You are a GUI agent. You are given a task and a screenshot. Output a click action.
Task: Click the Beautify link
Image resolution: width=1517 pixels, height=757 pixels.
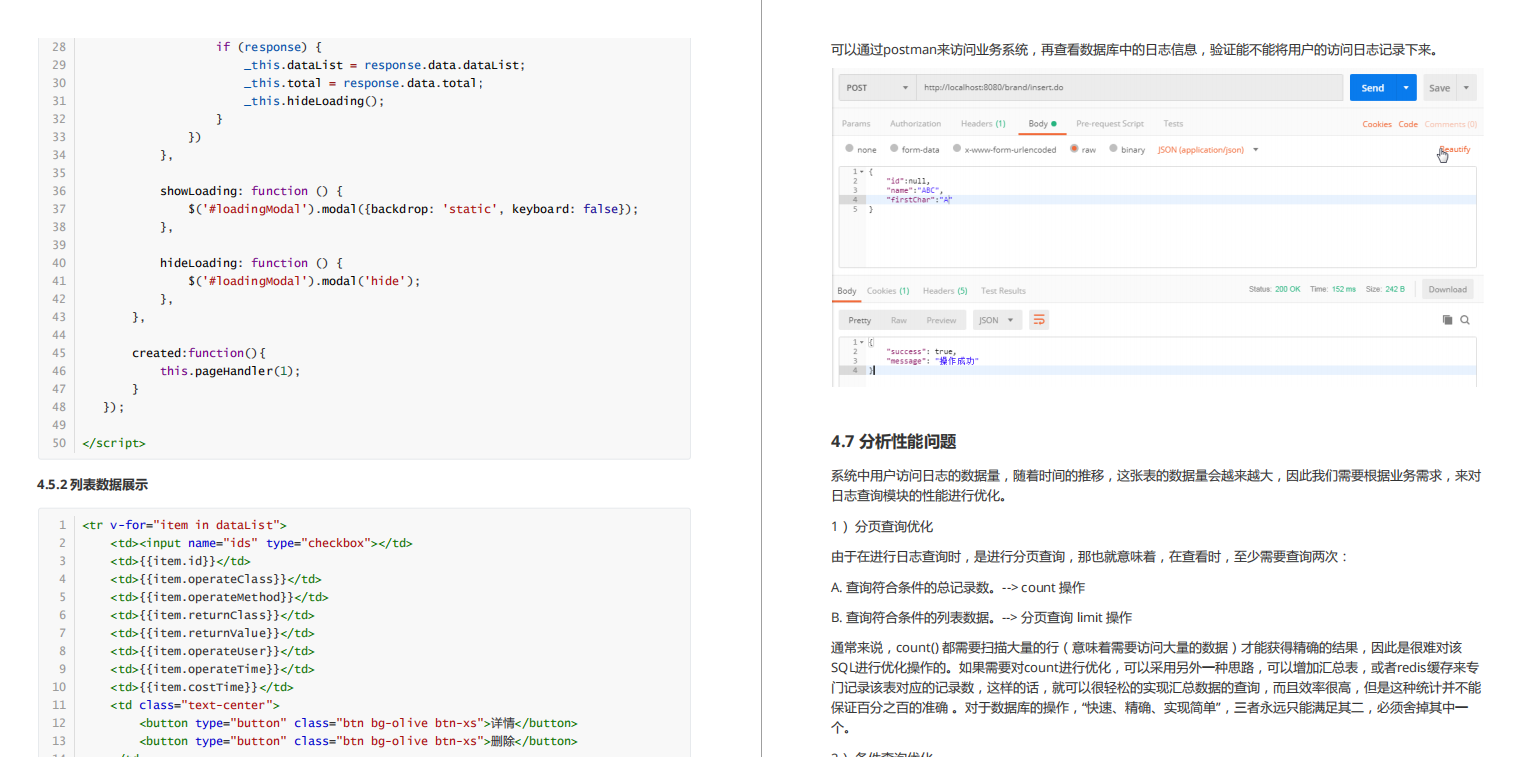1455,149
